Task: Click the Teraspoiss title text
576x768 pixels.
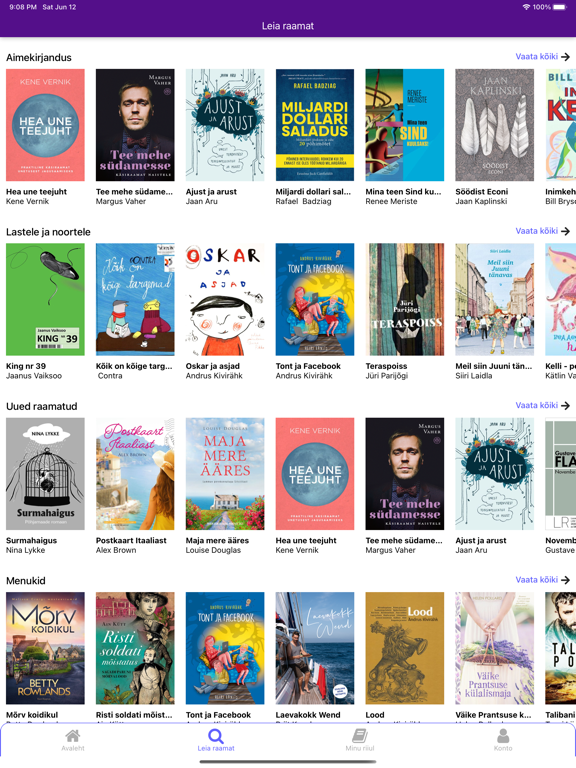Action: click(386, 366)
